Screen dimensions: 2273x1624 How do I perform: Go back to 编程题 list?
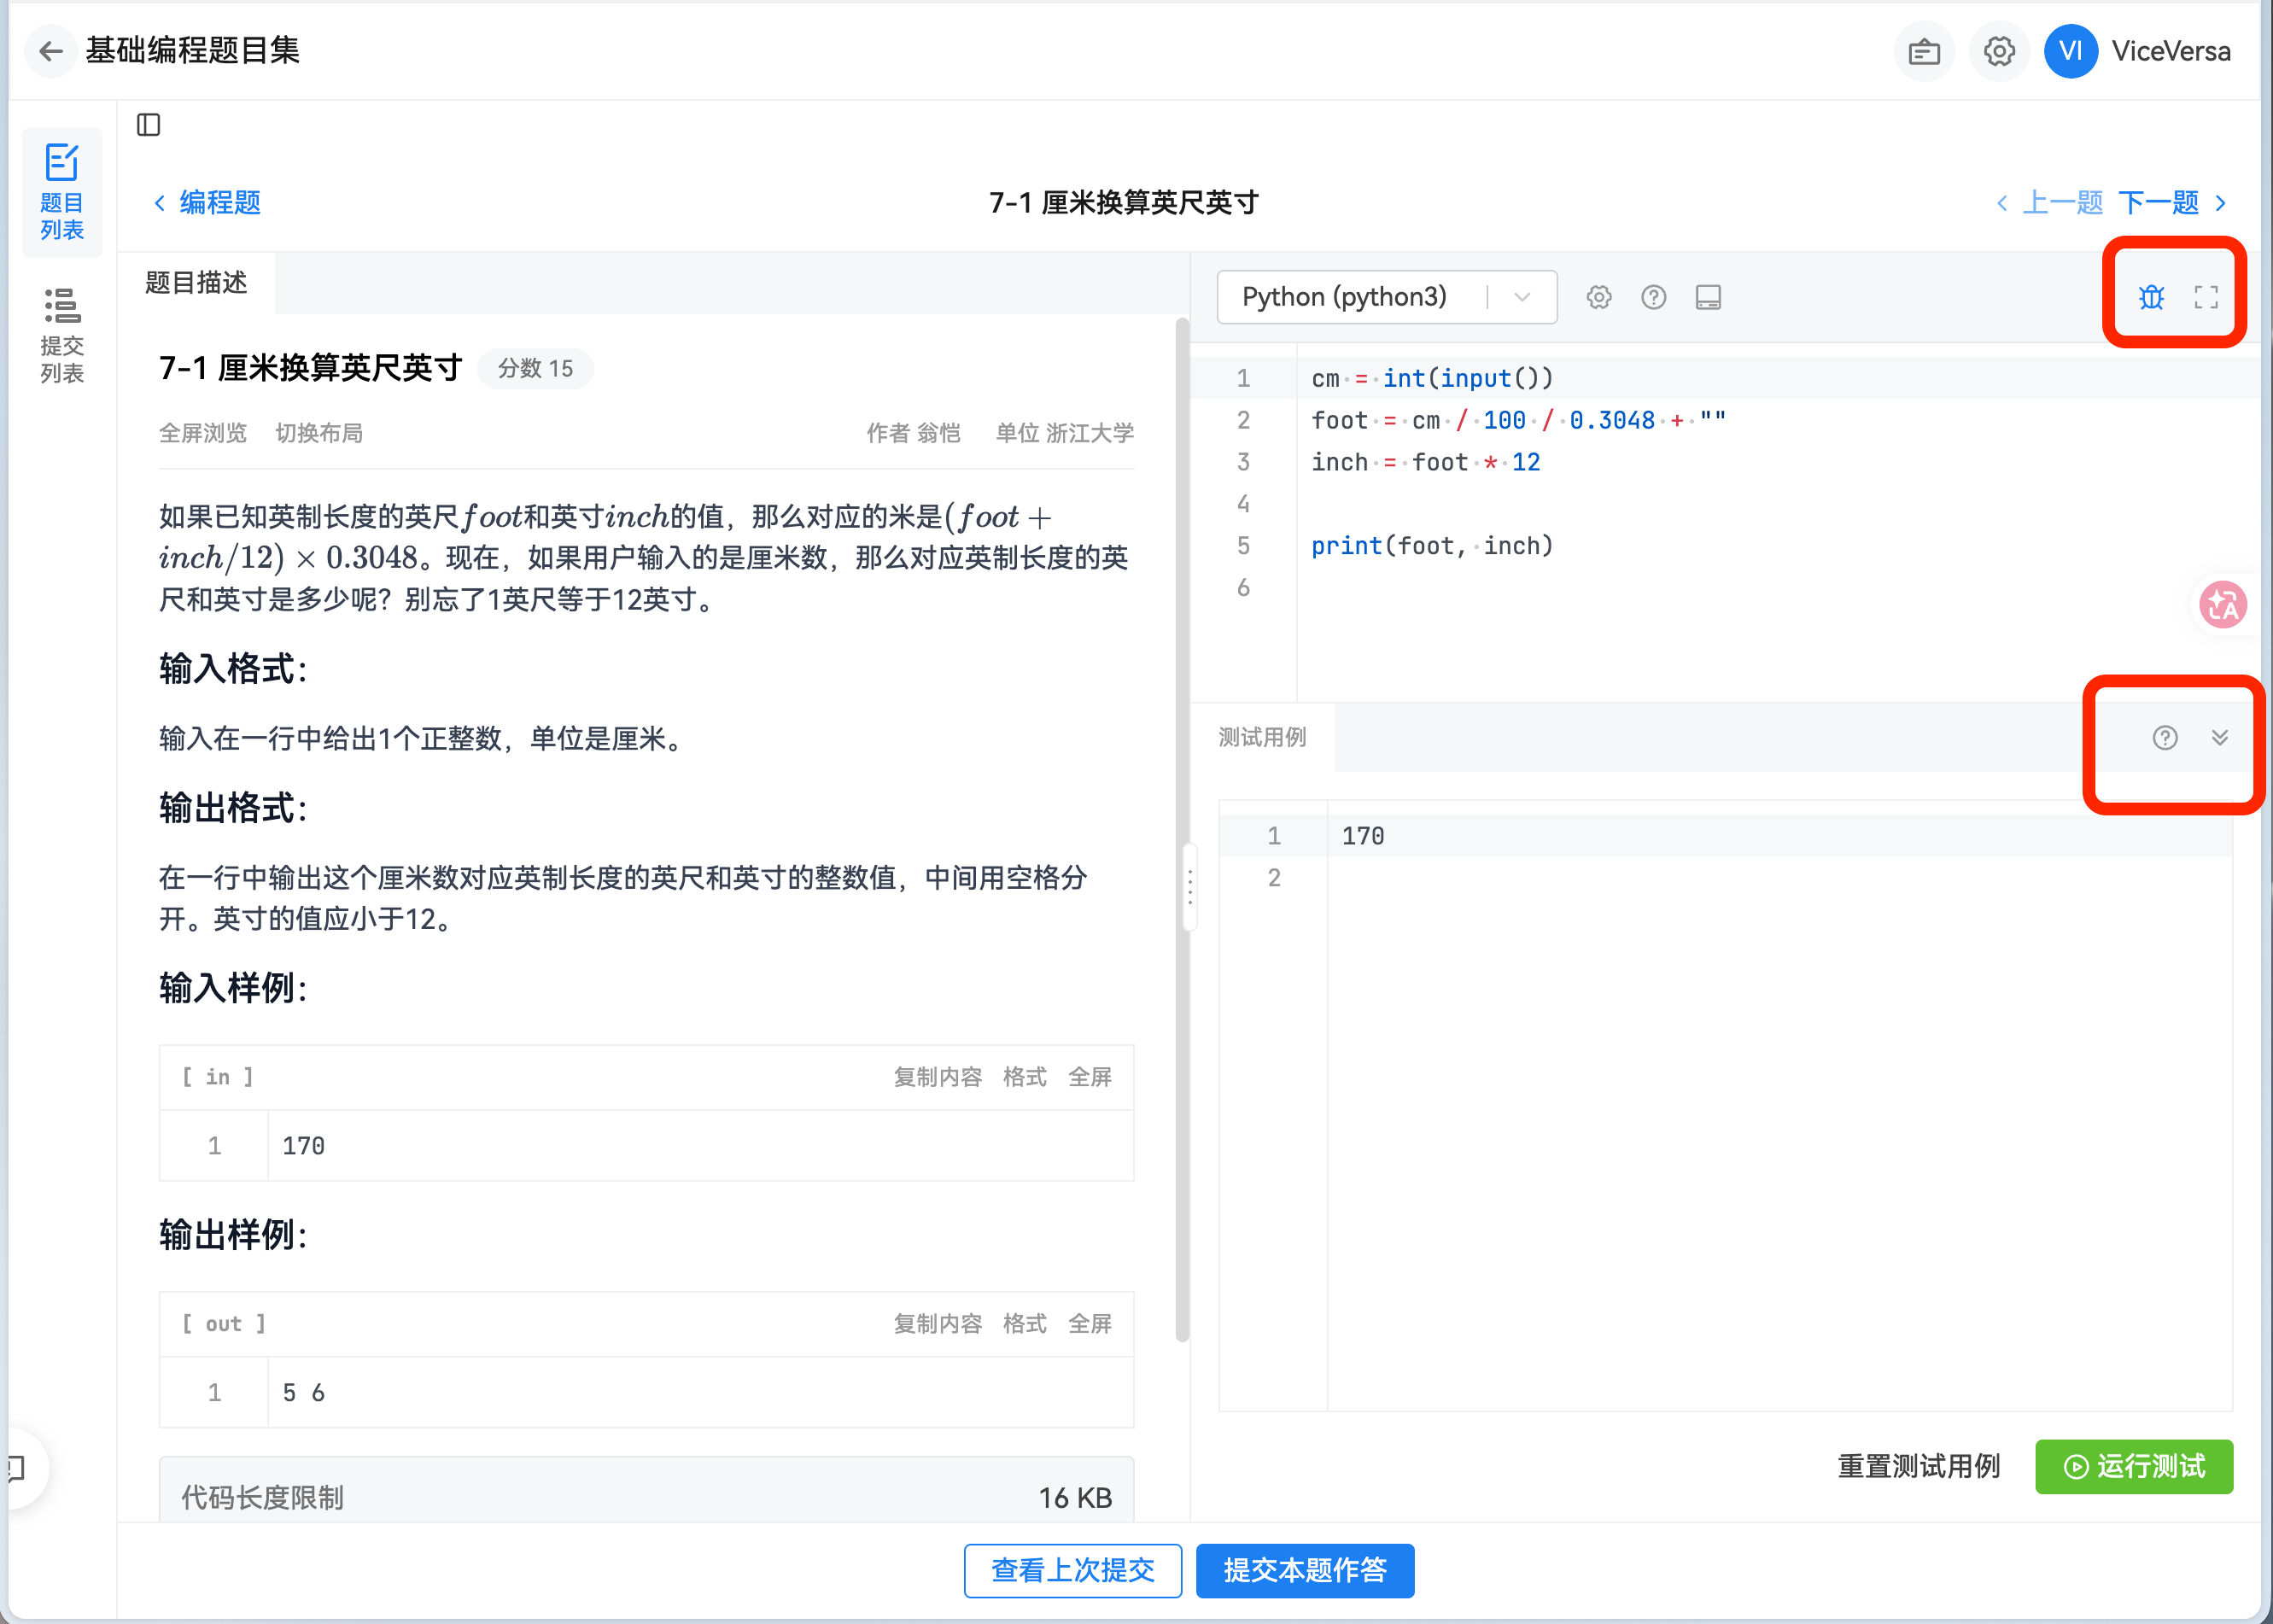(207, 203)
